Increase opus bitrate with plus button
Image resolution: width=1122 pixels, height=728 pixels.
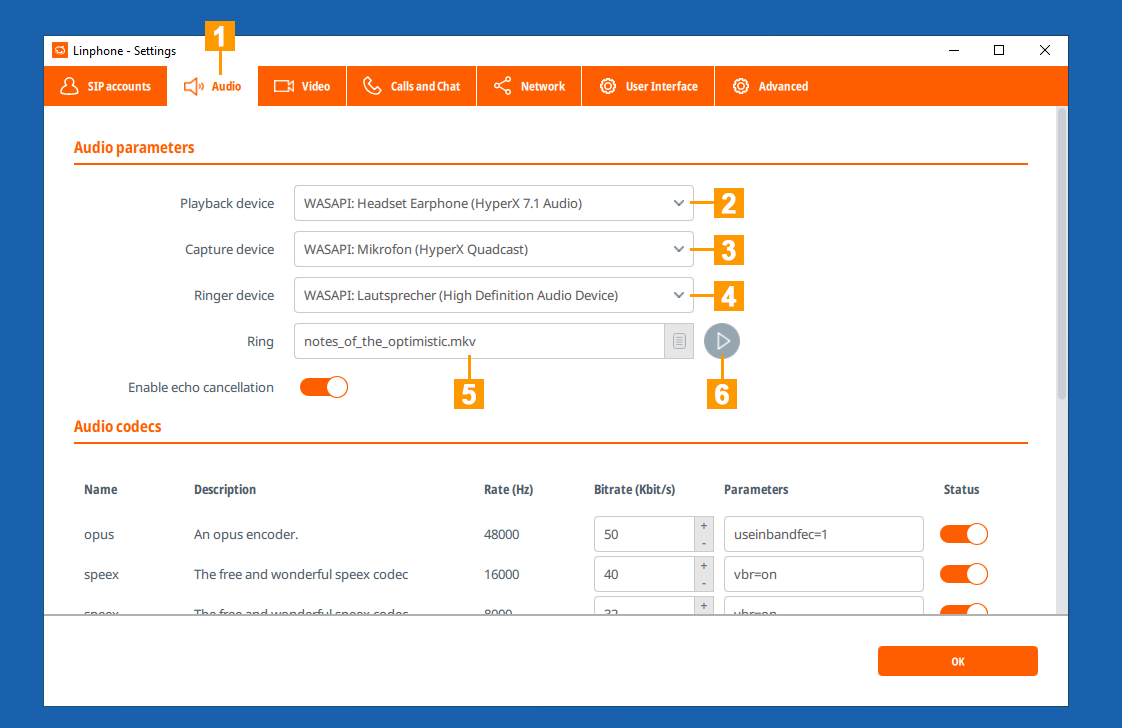[x=704, y=526]
